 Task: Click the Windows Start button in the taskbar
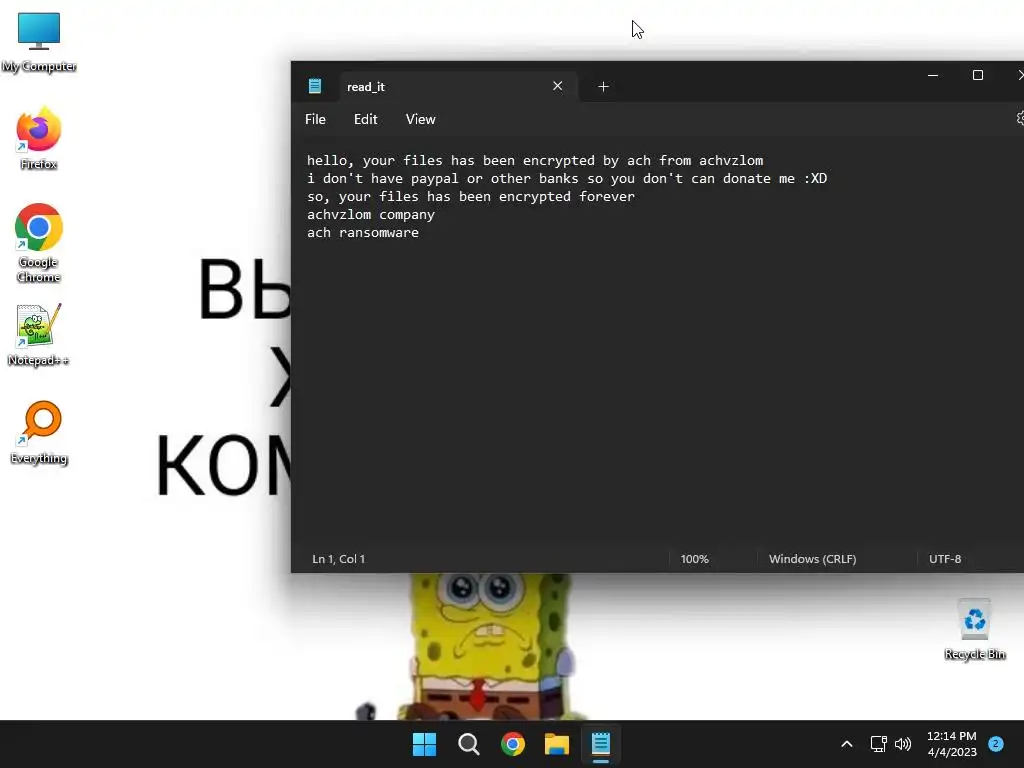[424, 744]
